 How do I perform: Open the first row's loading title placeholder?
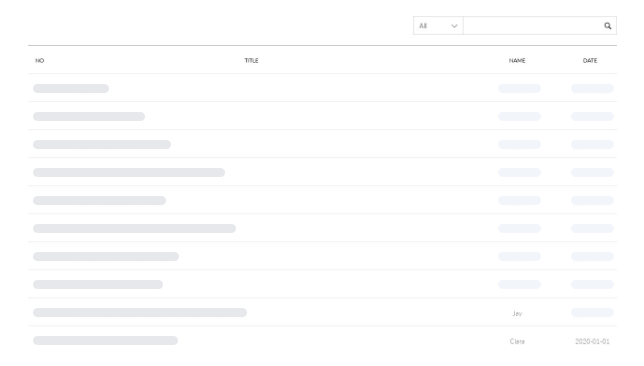[x=71, y=88]
